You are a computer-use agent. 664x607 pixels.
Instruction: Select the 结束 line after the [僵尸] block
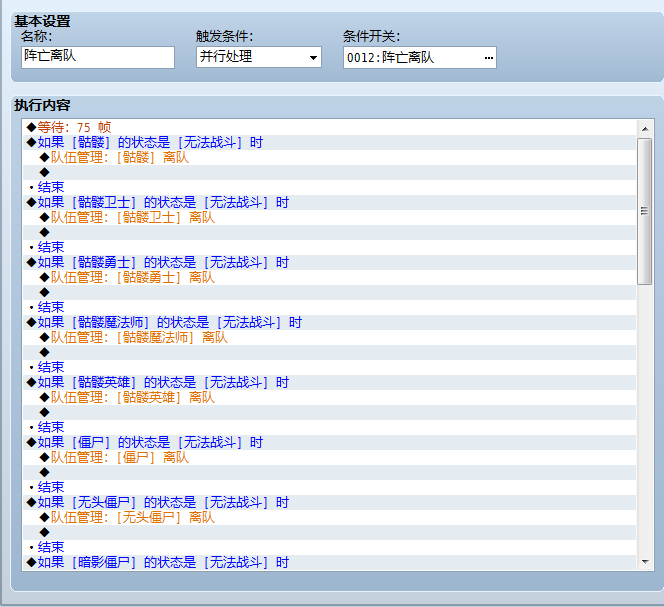click(x=329, y=488)
